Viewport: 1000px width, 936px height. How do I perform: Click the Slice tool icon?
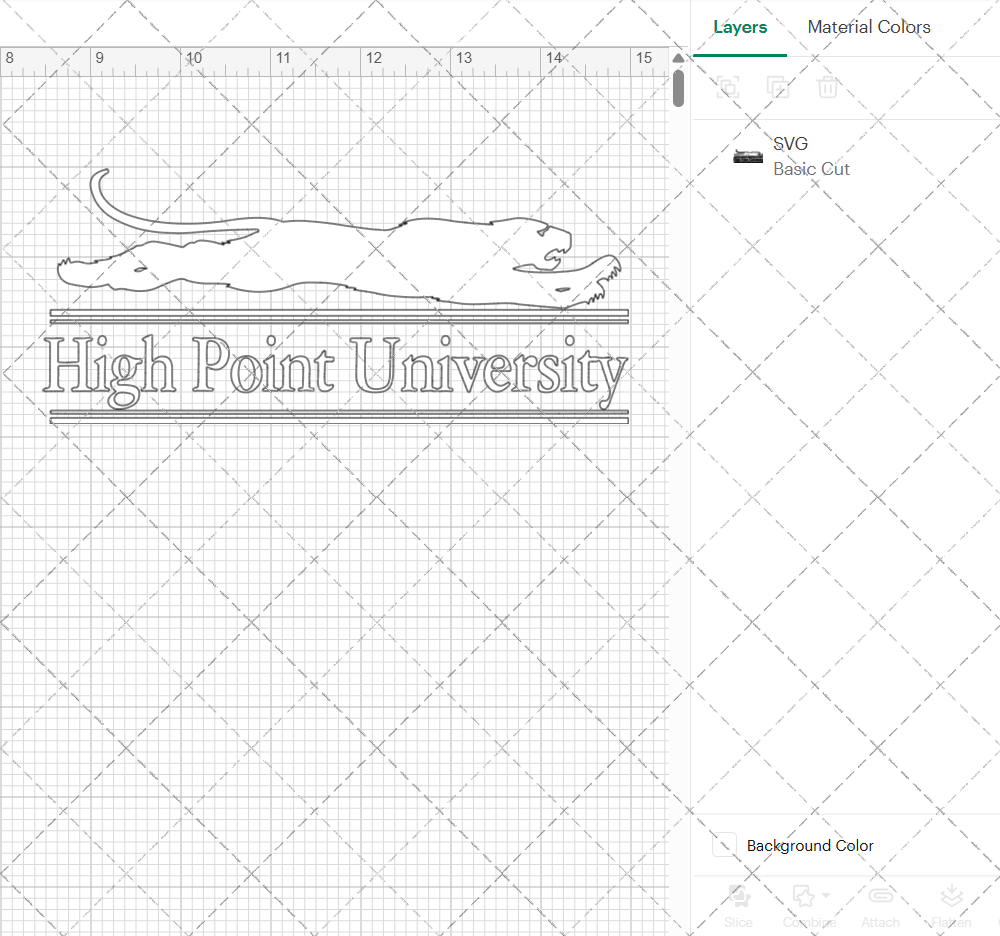[x=739, y=896]
